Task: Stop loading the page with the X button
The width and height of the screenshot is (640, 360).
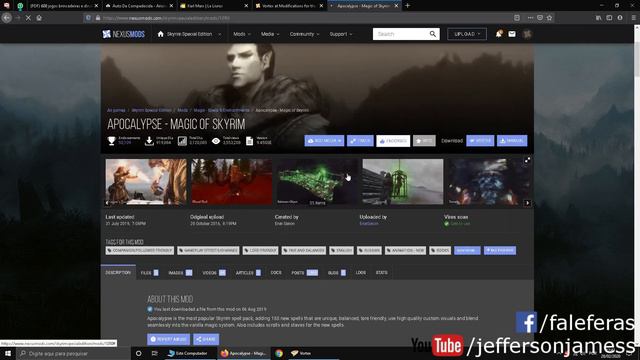Action: [28, 18]
